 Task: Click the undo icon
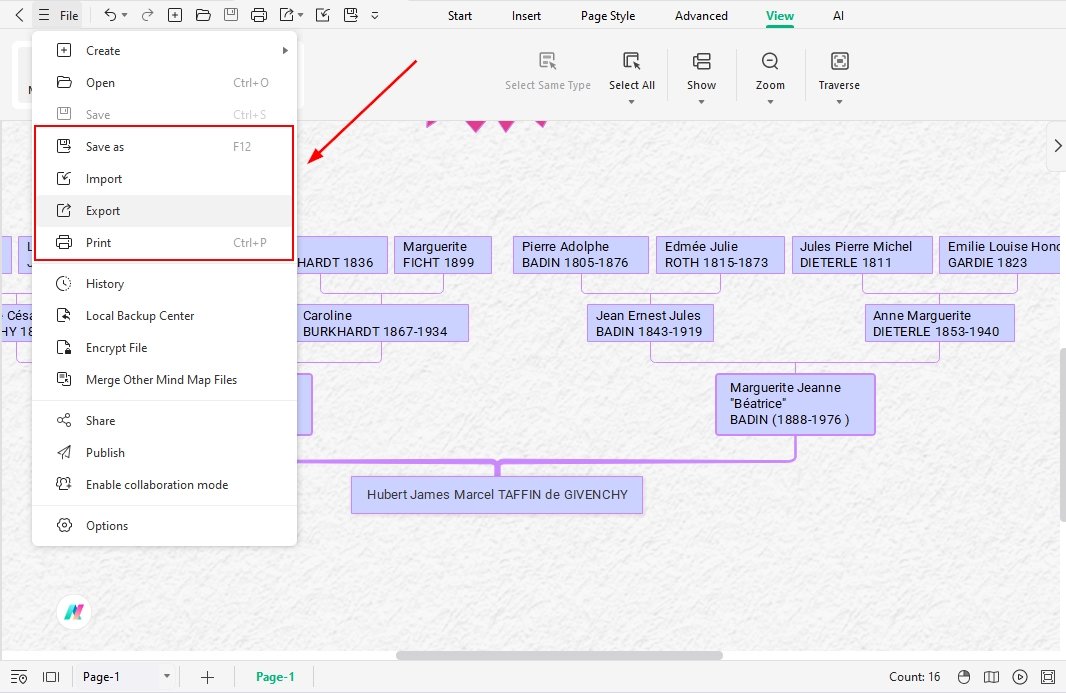(109, 15)
